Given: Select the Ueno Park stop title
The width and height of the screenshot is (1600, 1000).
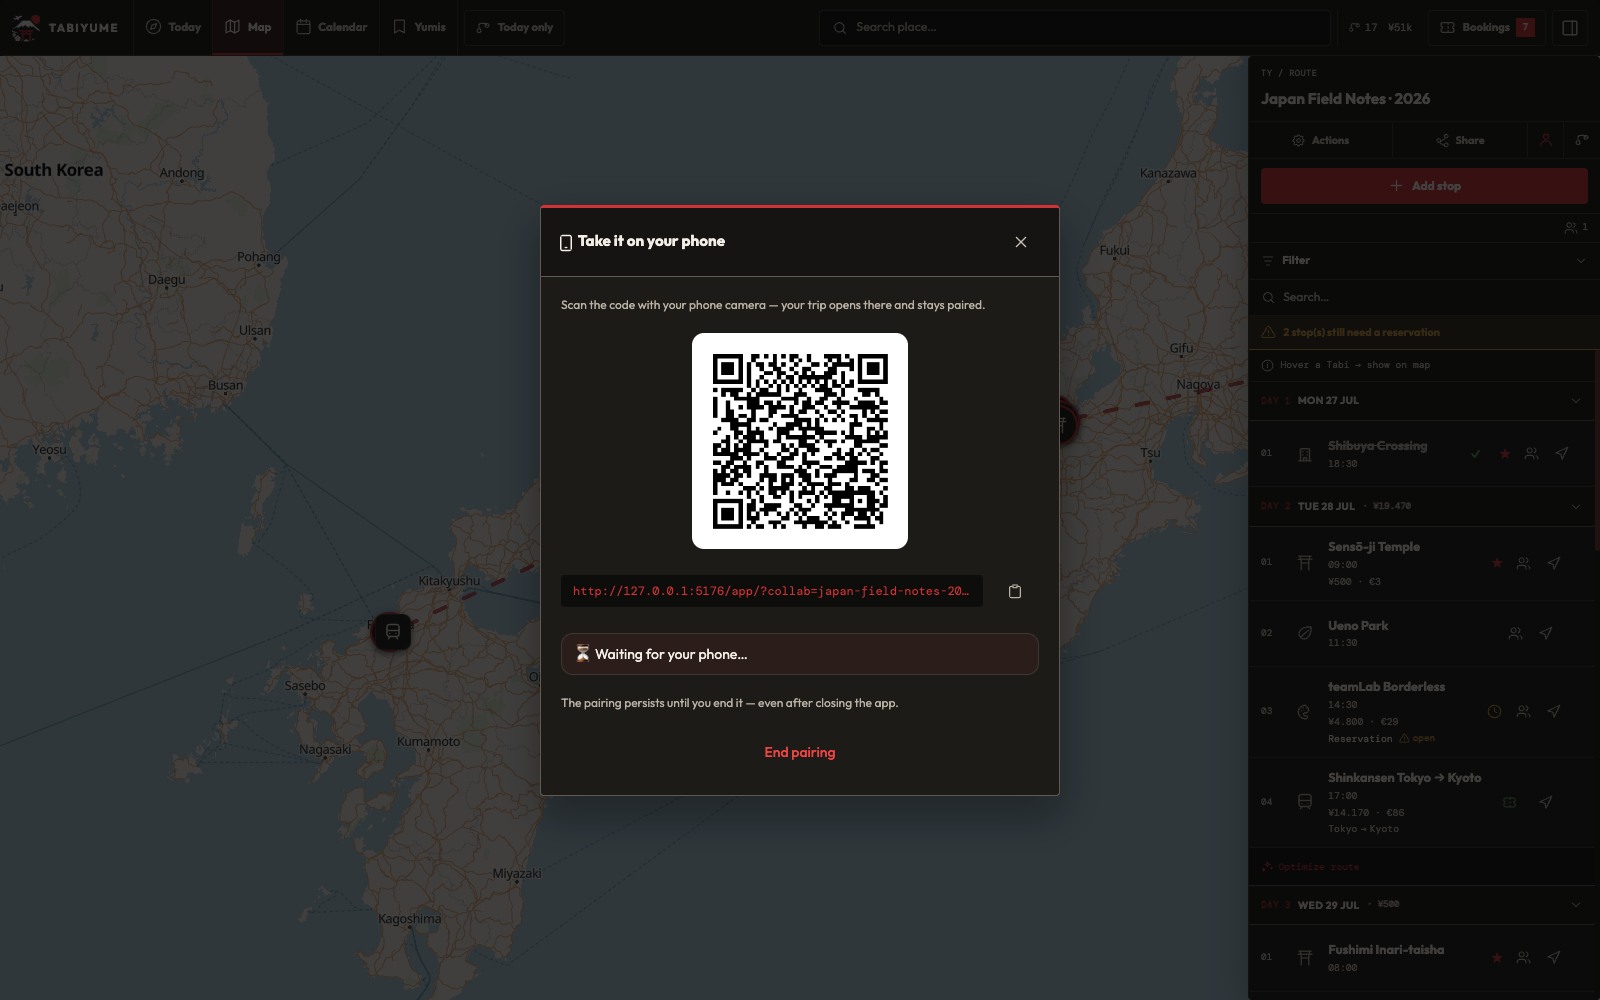Looking at the screenshot, I should pos(1358,626).
